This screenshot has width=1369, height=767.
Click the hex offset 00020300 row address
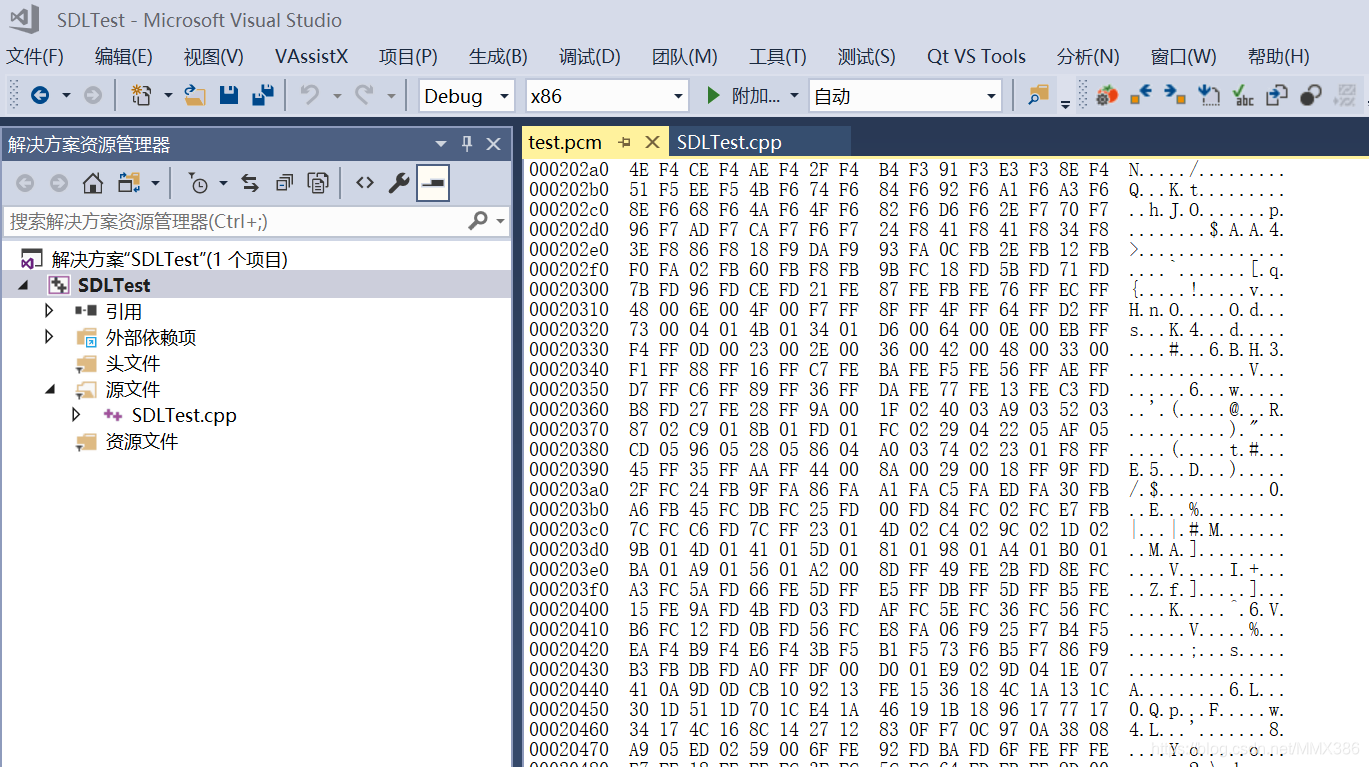point(568,289)
